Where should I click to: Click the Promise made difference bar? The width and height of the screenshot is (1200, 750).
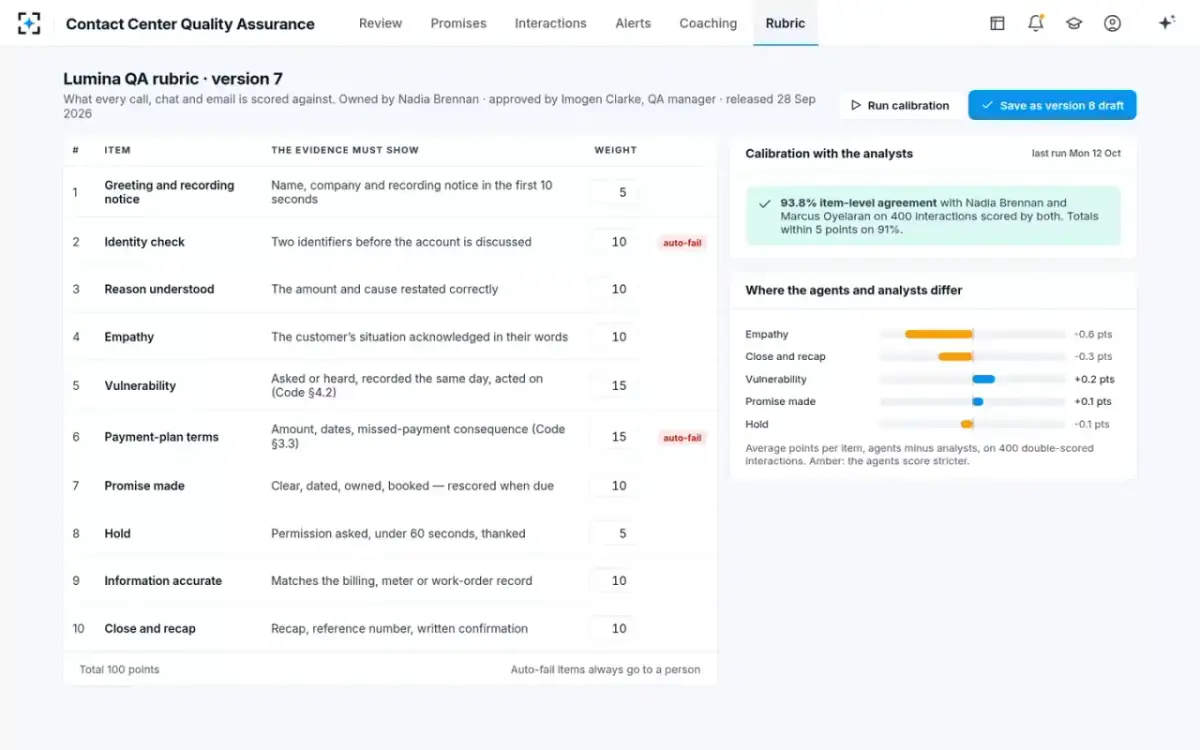tap(978, 402)
